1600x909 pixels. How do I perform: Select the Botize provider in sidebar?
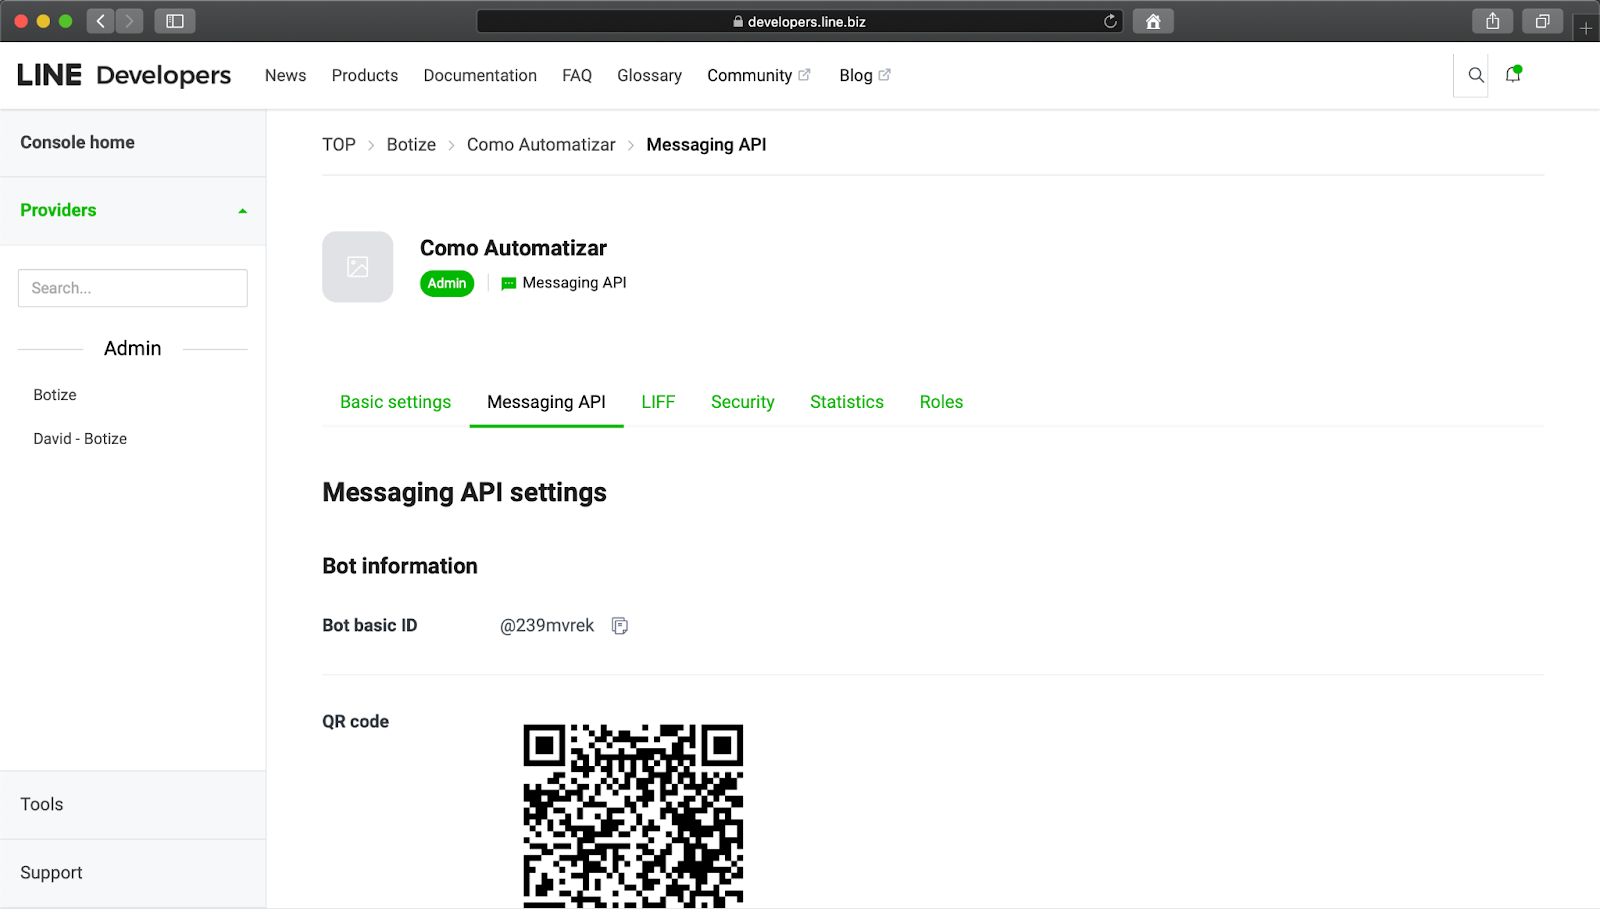tap(55, 395)
